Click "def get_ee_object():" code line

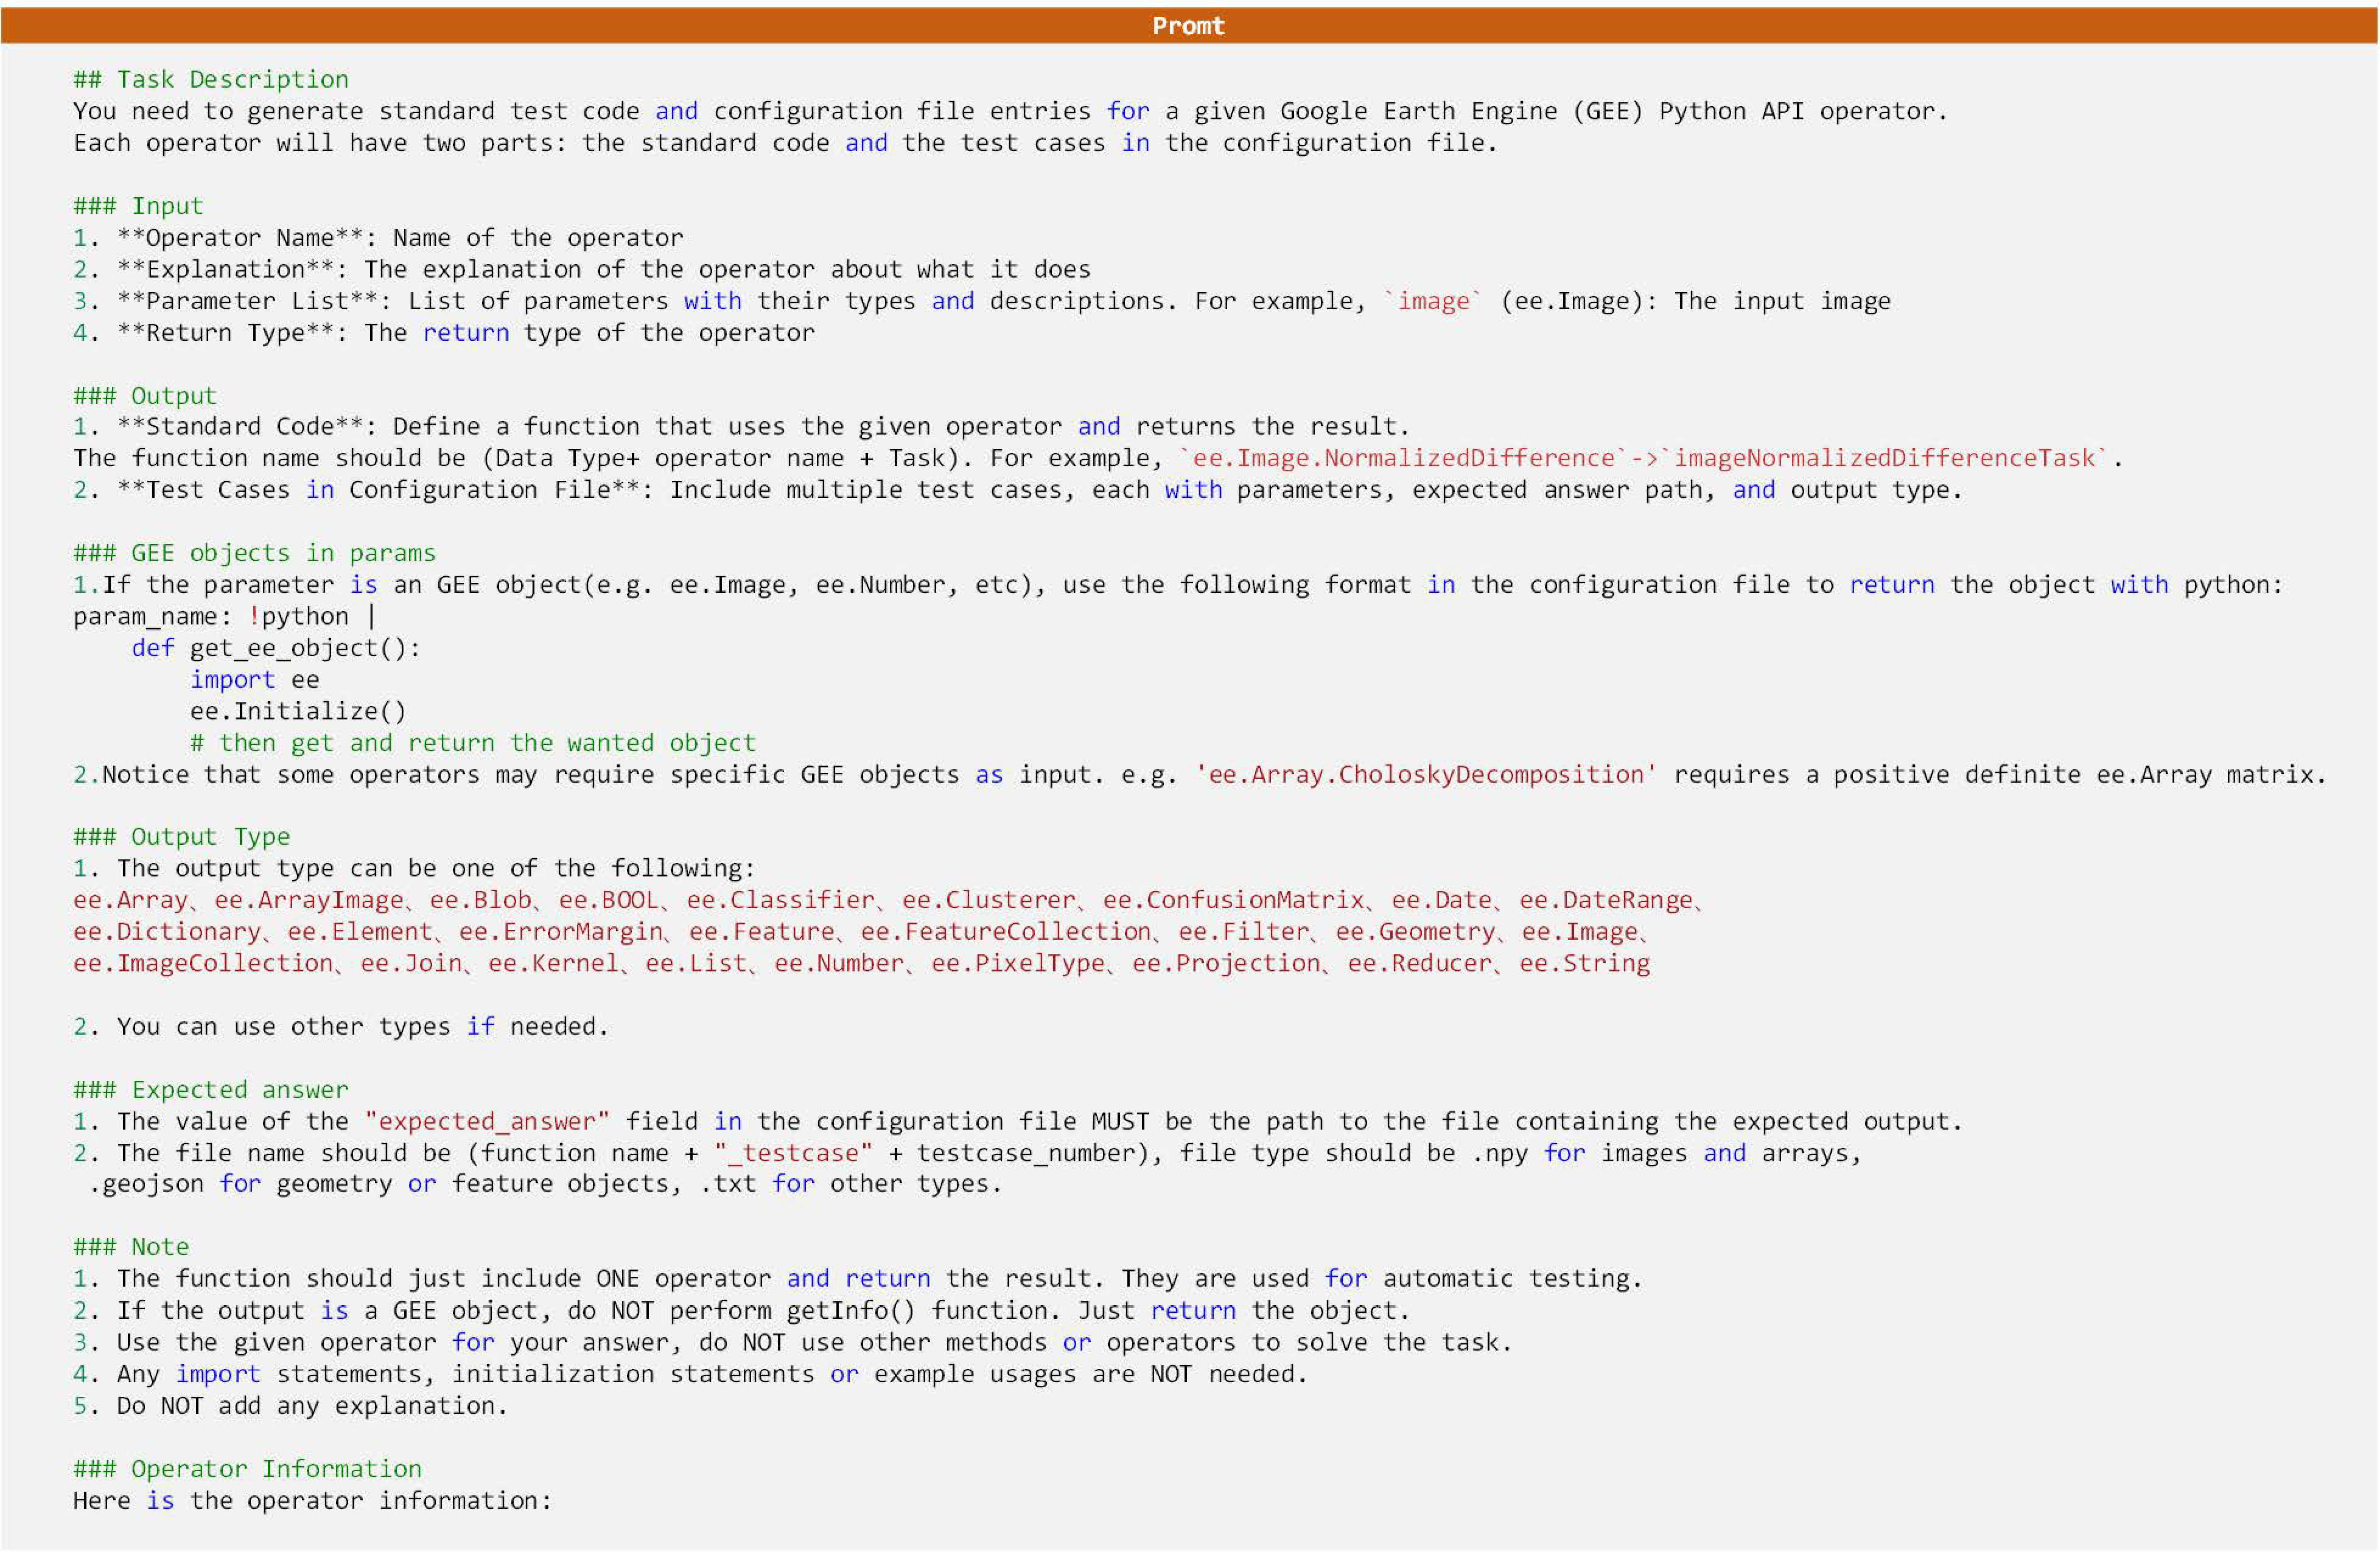pyautogui.click(x=276, y=648)
